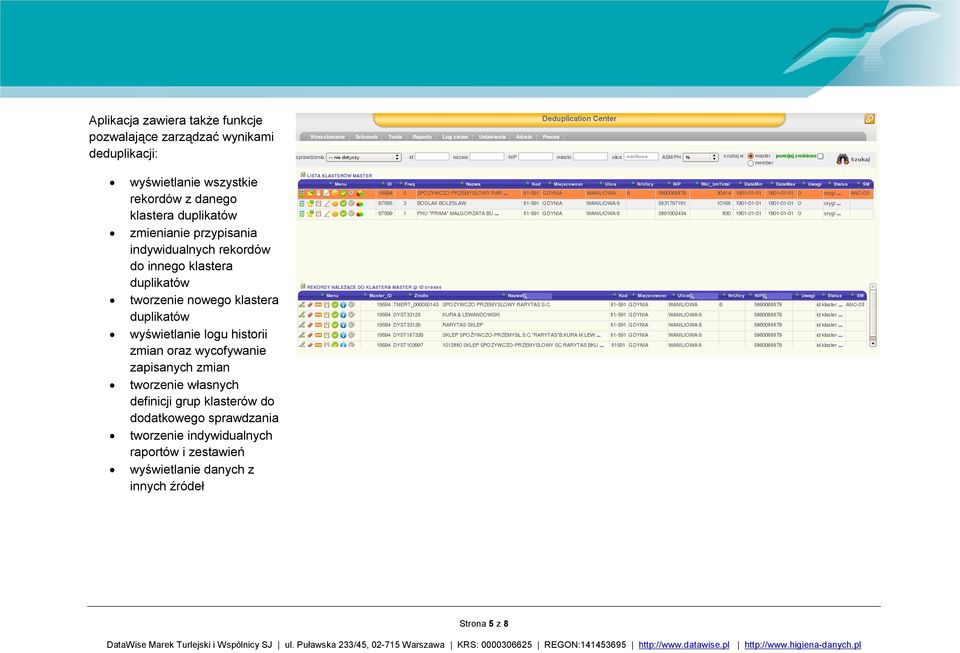Image resolution: width=960 pixels, height=653 pixels.
Task: Sort master list by DataMin column
Action: [x=752, y=184]
